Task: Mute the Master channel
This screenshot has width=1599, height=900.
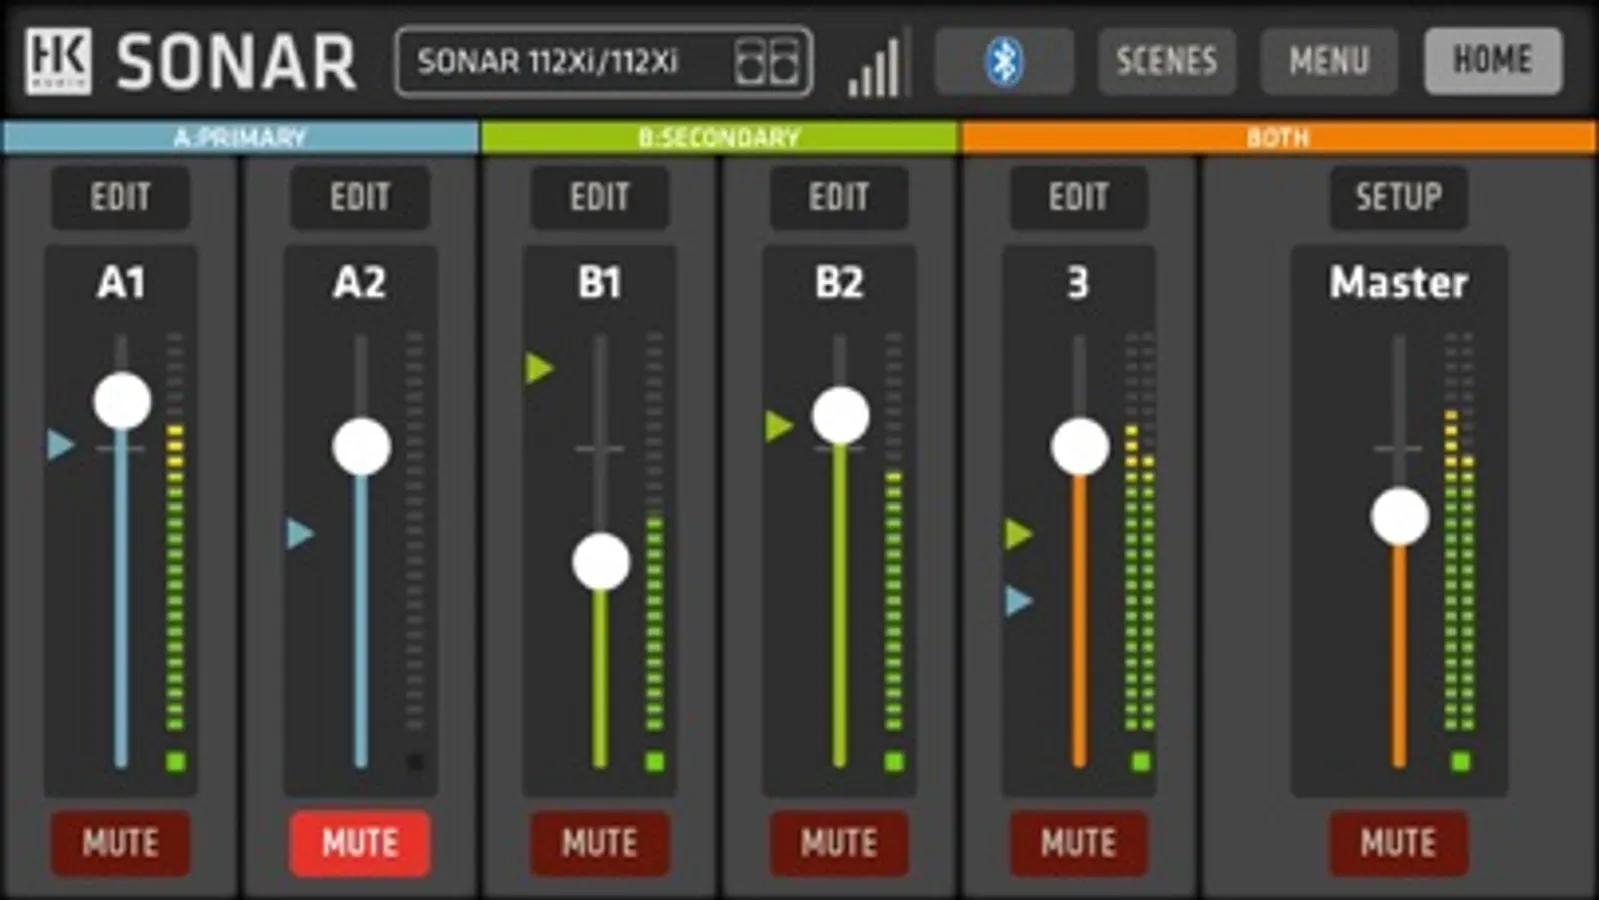Action: (1399, 843)
